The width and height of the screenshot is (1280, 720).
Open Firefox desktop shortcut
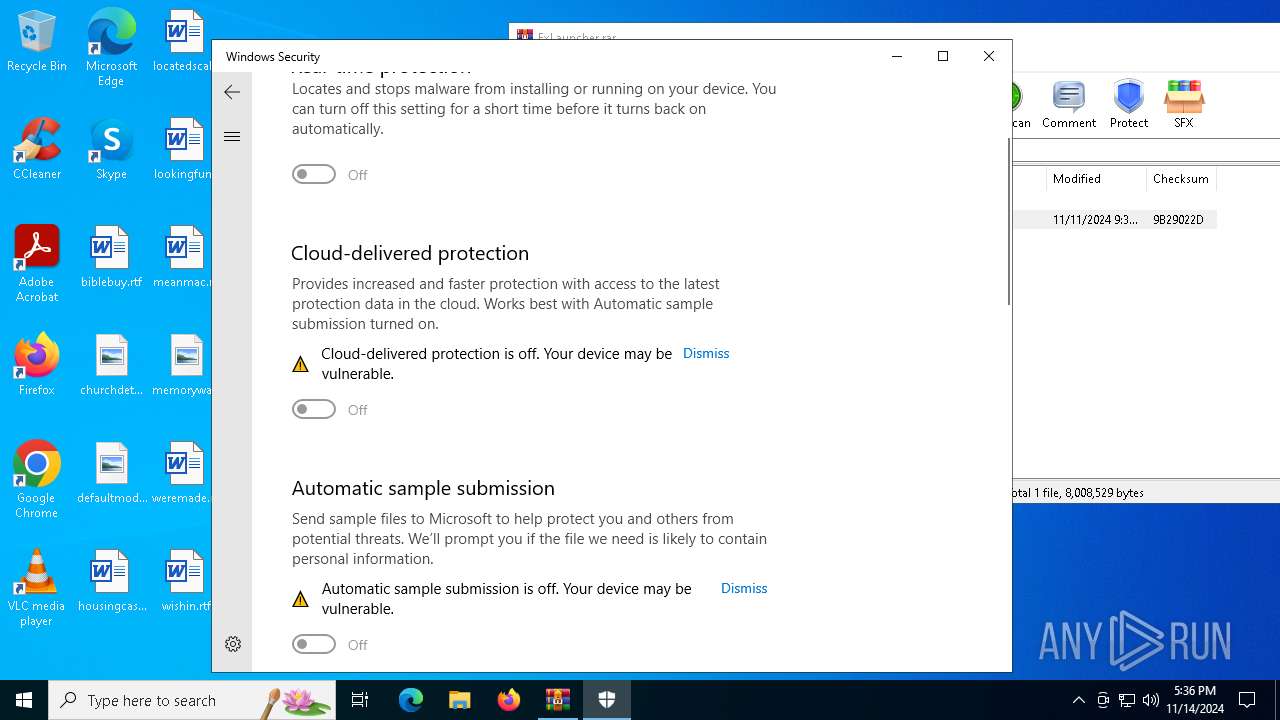tap(37, 365)
